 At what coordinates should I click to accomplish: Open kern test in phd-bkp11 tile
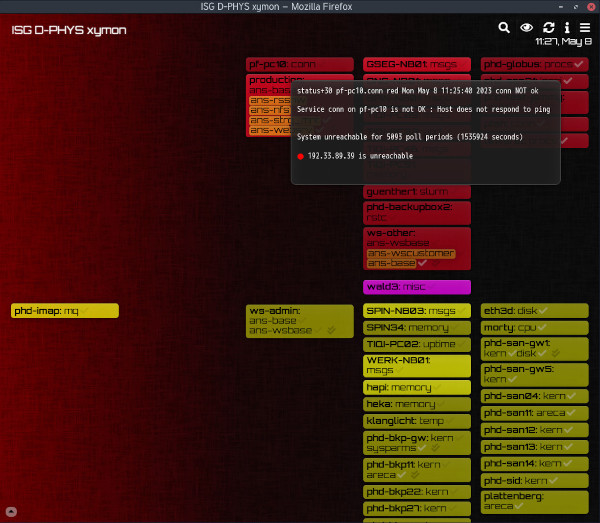click(429, 464)
